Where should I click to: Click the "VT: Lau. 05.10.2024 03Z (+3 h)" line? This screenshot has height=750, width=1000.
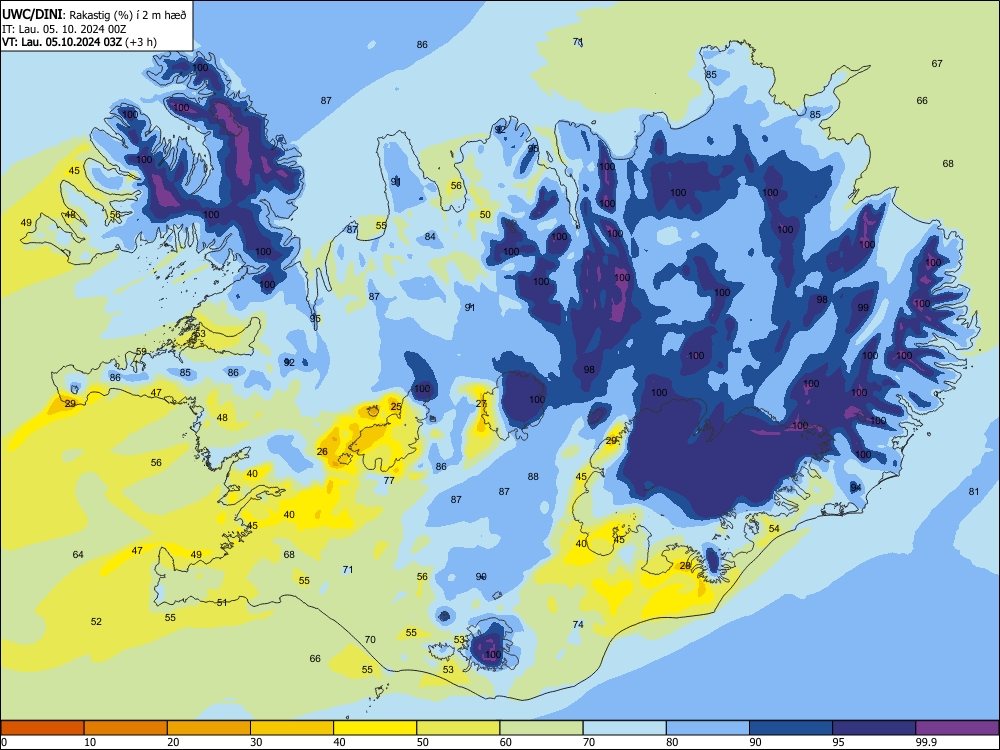click(x=79, y=42)
